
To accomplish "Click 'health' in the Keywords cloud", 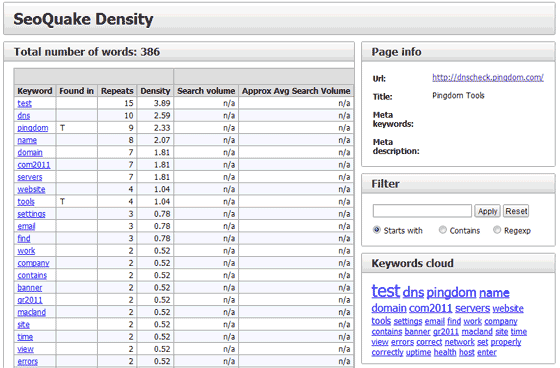I will click(x=445, y=352).
